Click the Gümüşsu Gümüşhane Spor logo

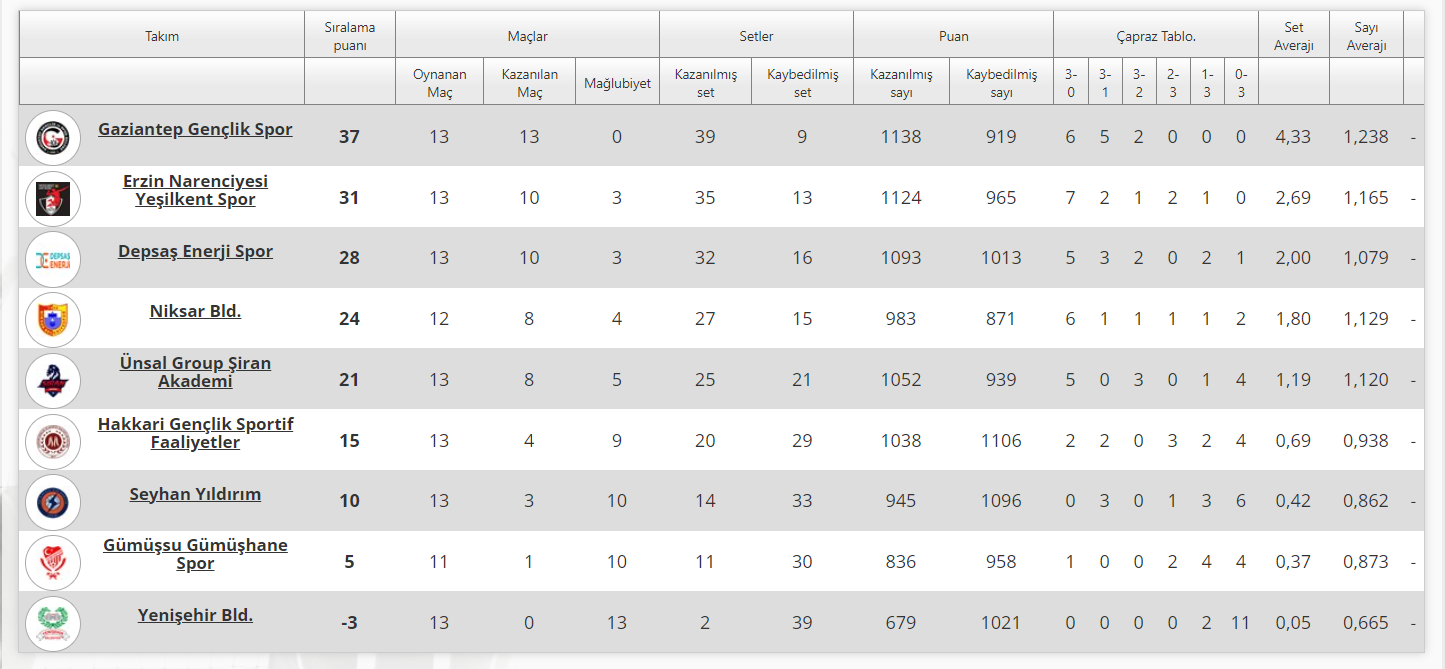pos(52,563)
